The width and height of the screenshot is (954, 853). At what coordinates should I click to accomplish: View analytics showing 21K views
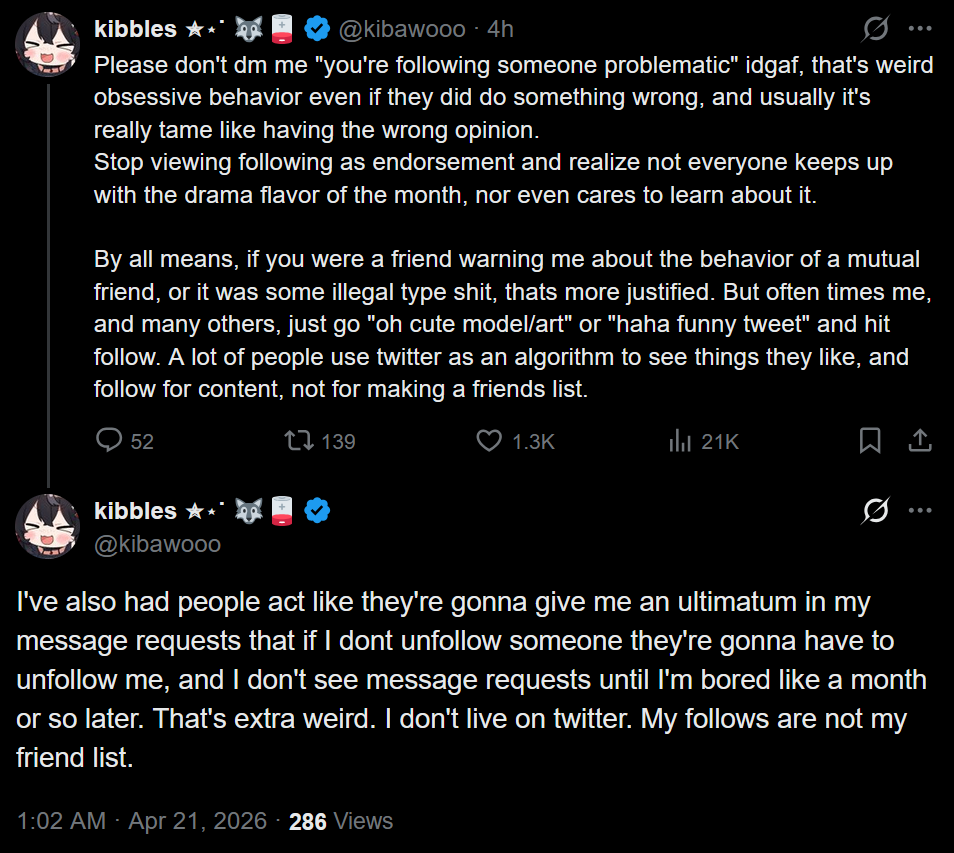tap(680, 440)
